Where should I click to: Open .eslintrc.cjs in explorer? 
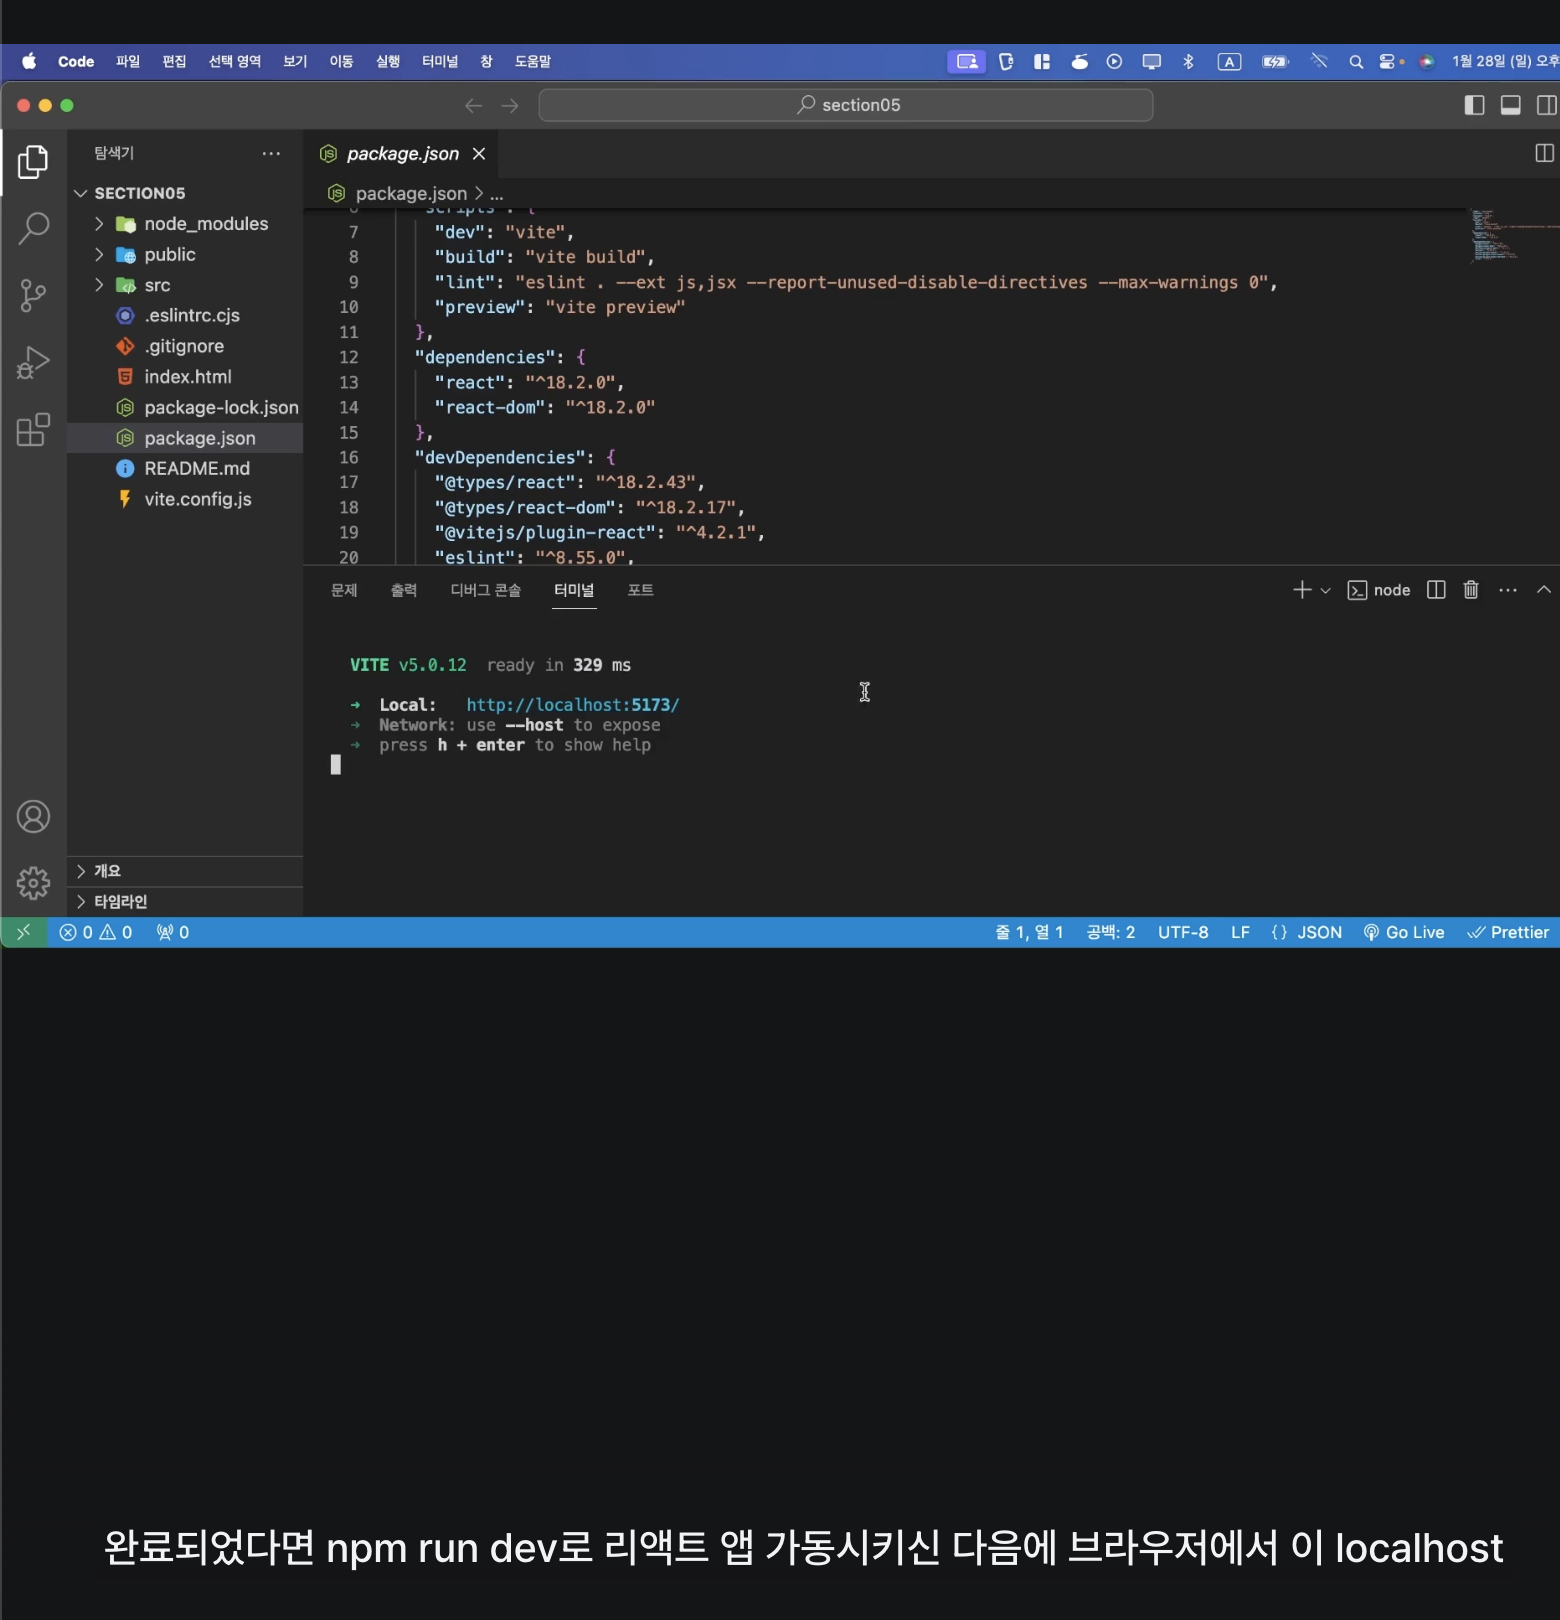pos(185,316)
